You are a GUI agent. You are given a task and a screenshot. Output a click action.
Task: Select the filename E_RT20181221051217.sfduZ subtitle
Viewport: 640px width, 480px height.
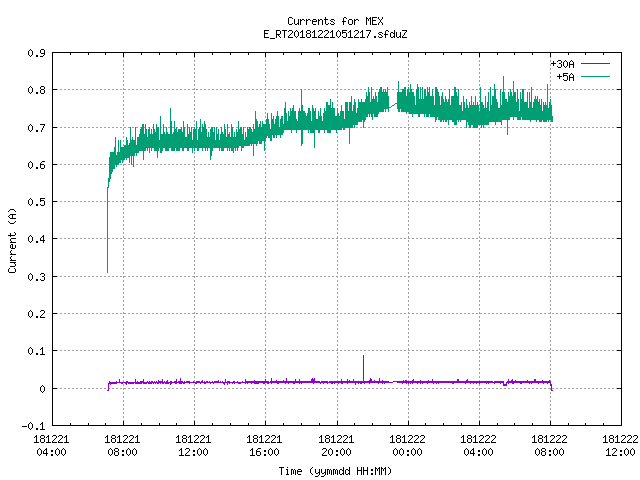[x=335, y=34]
